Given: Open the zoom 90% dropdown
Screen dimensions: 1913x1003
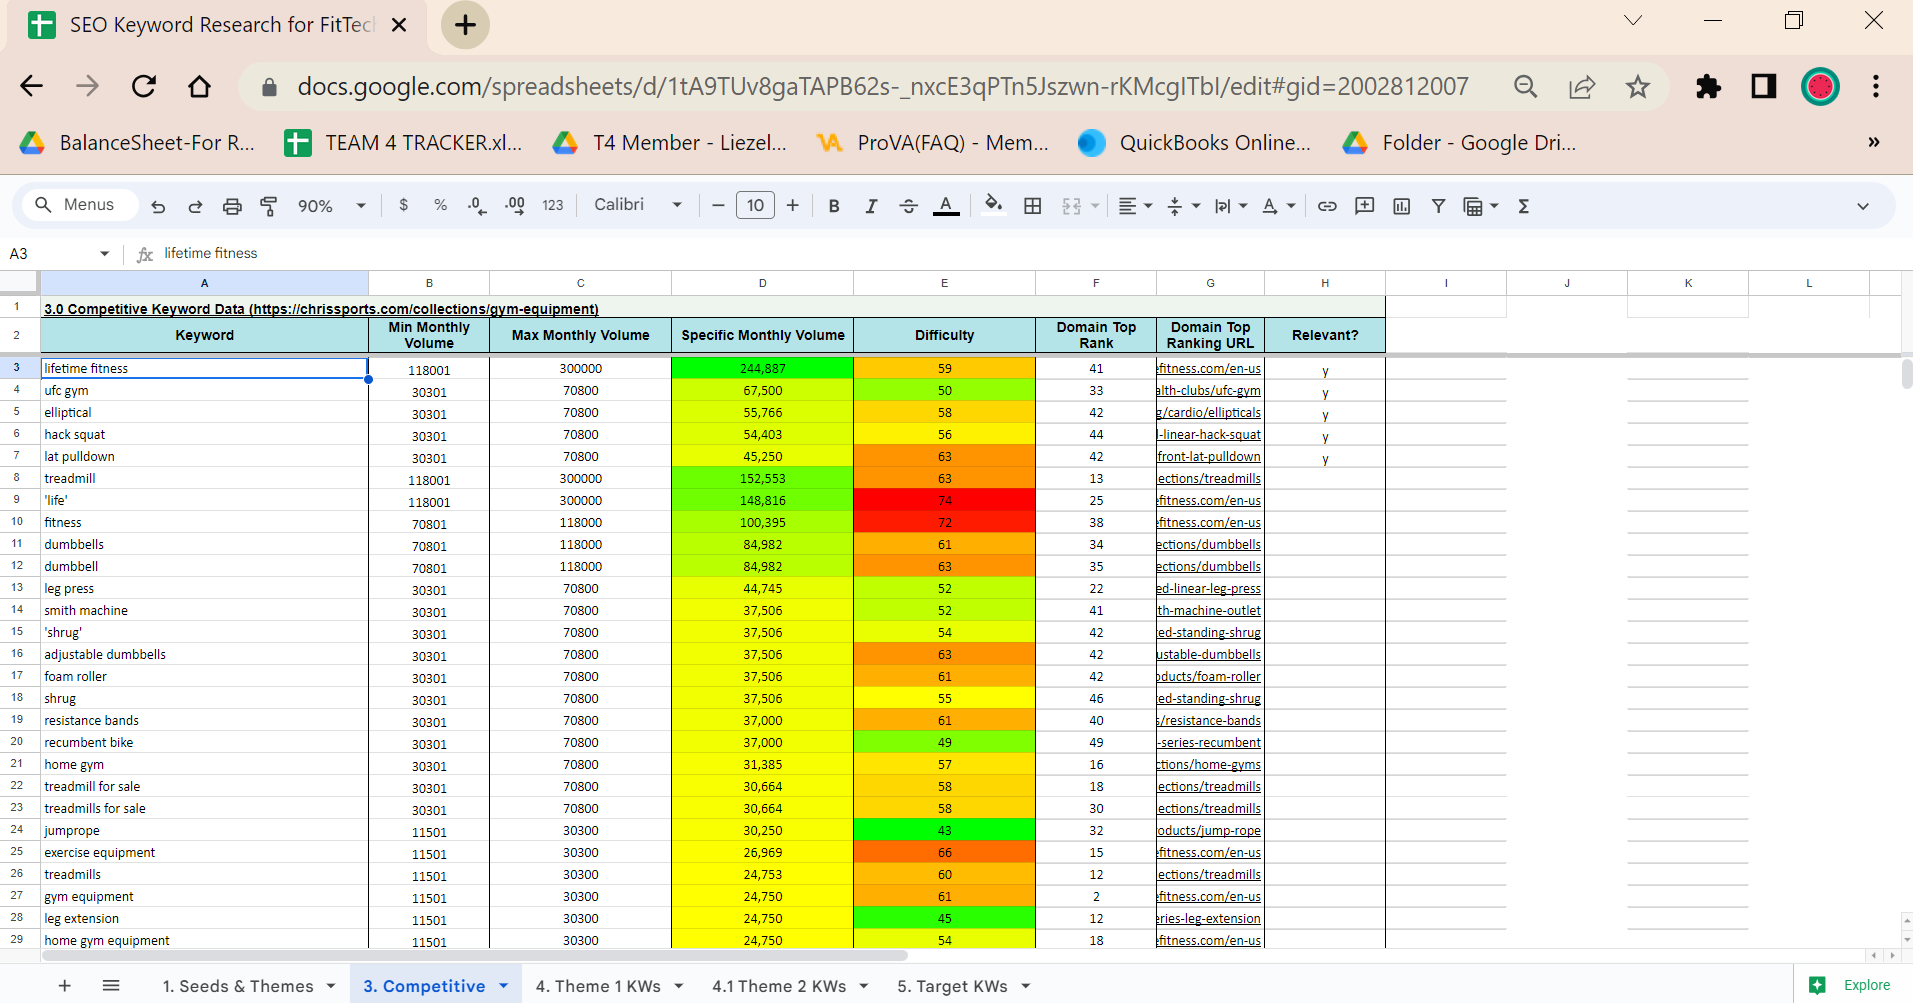Looking at the screenshot, I should click(331, 206).
